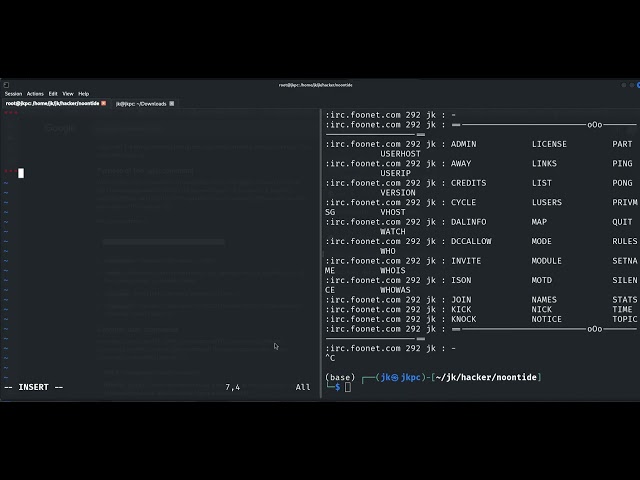Click the TOPIC command text

(624, 319)
